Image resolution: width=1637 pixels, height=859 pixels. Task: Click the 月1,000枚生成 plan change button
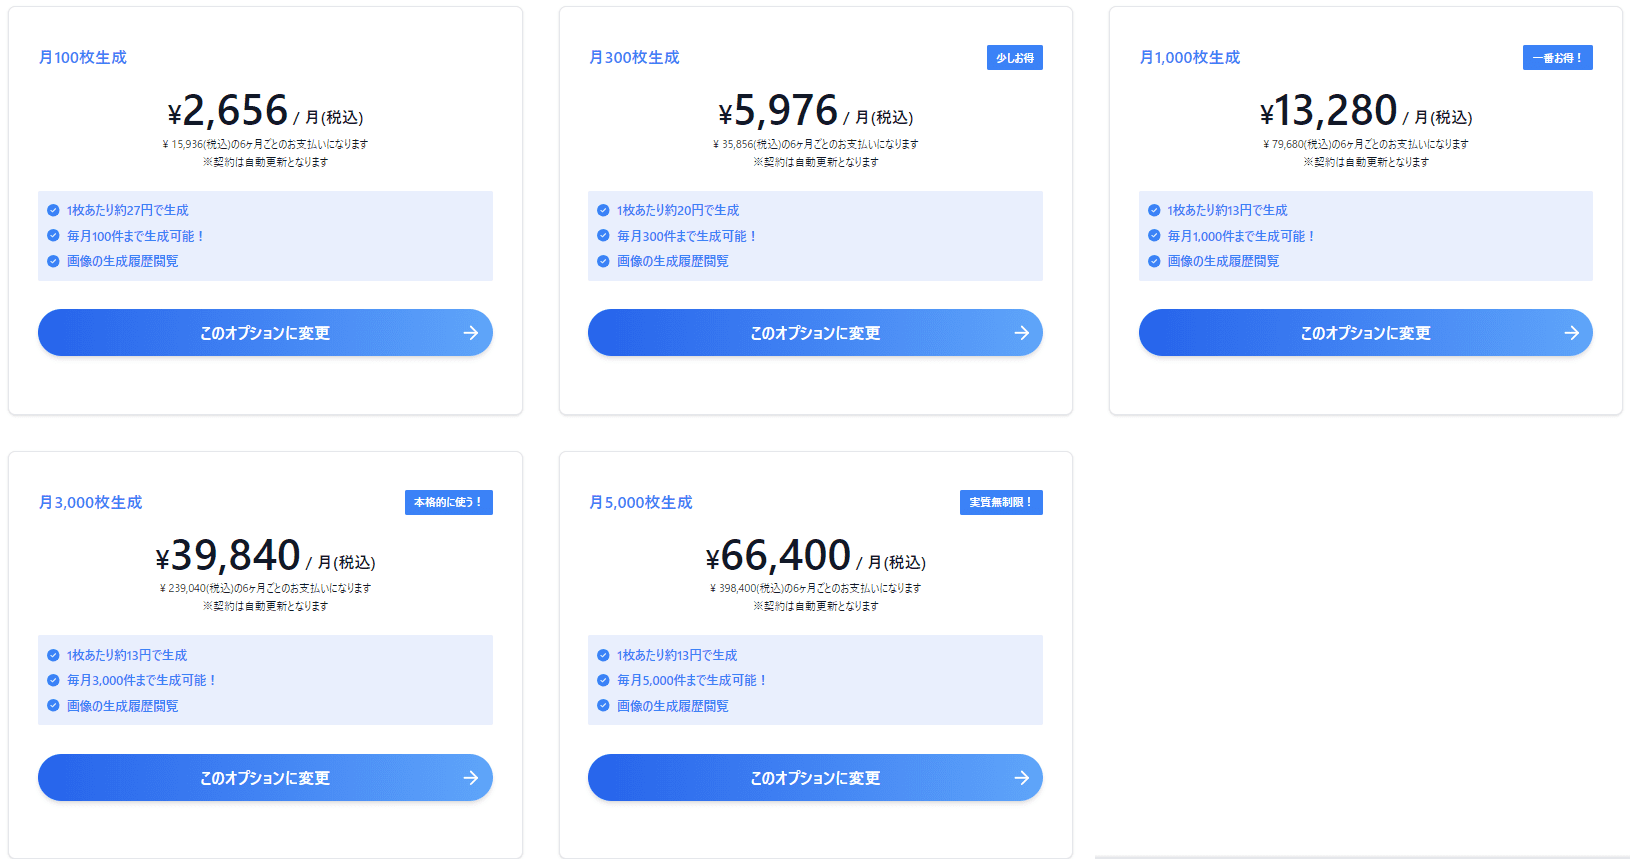[x=1366, y=333]
